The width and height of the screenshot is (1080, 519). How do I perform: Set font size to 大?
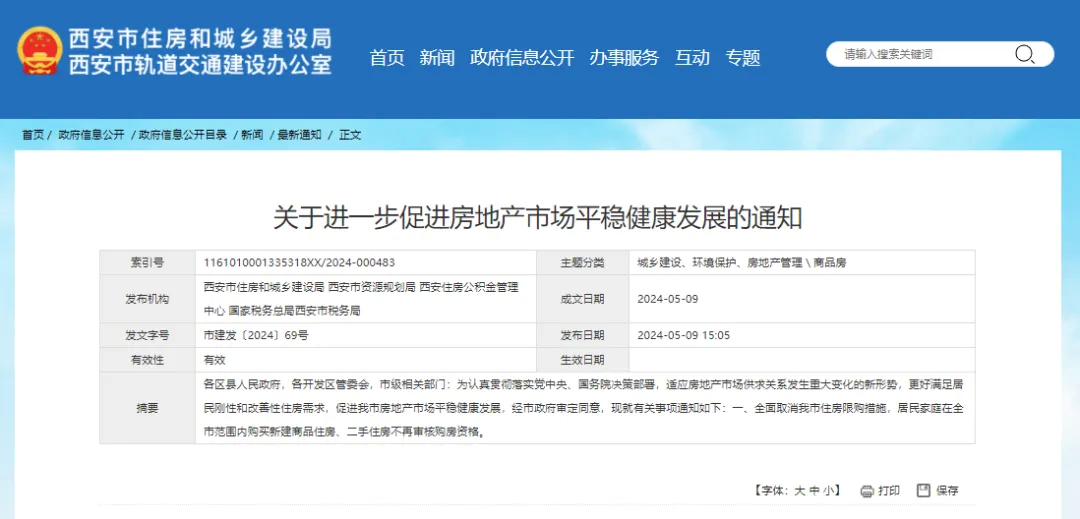pyautogui.click(x=800, y=491)
